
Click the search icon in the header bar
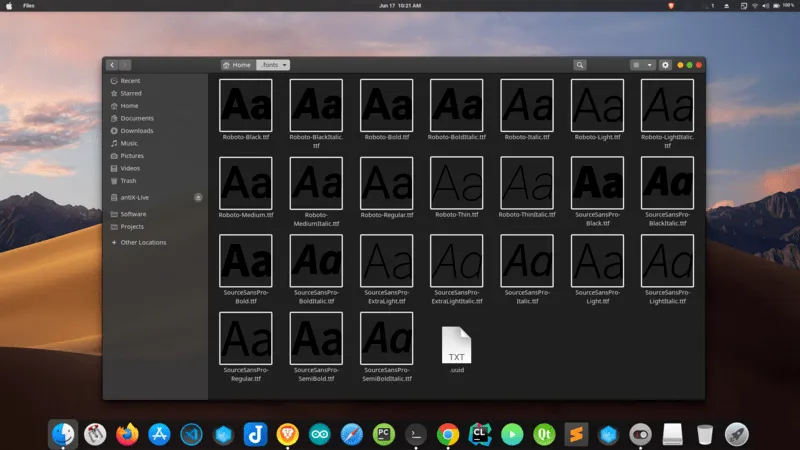pyautogui.click(x=579, y=65)
